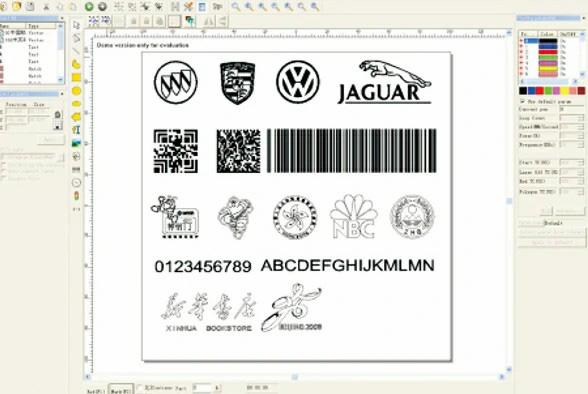Click the clock Timer tool

pyautogui.click(x=76, y=183)
